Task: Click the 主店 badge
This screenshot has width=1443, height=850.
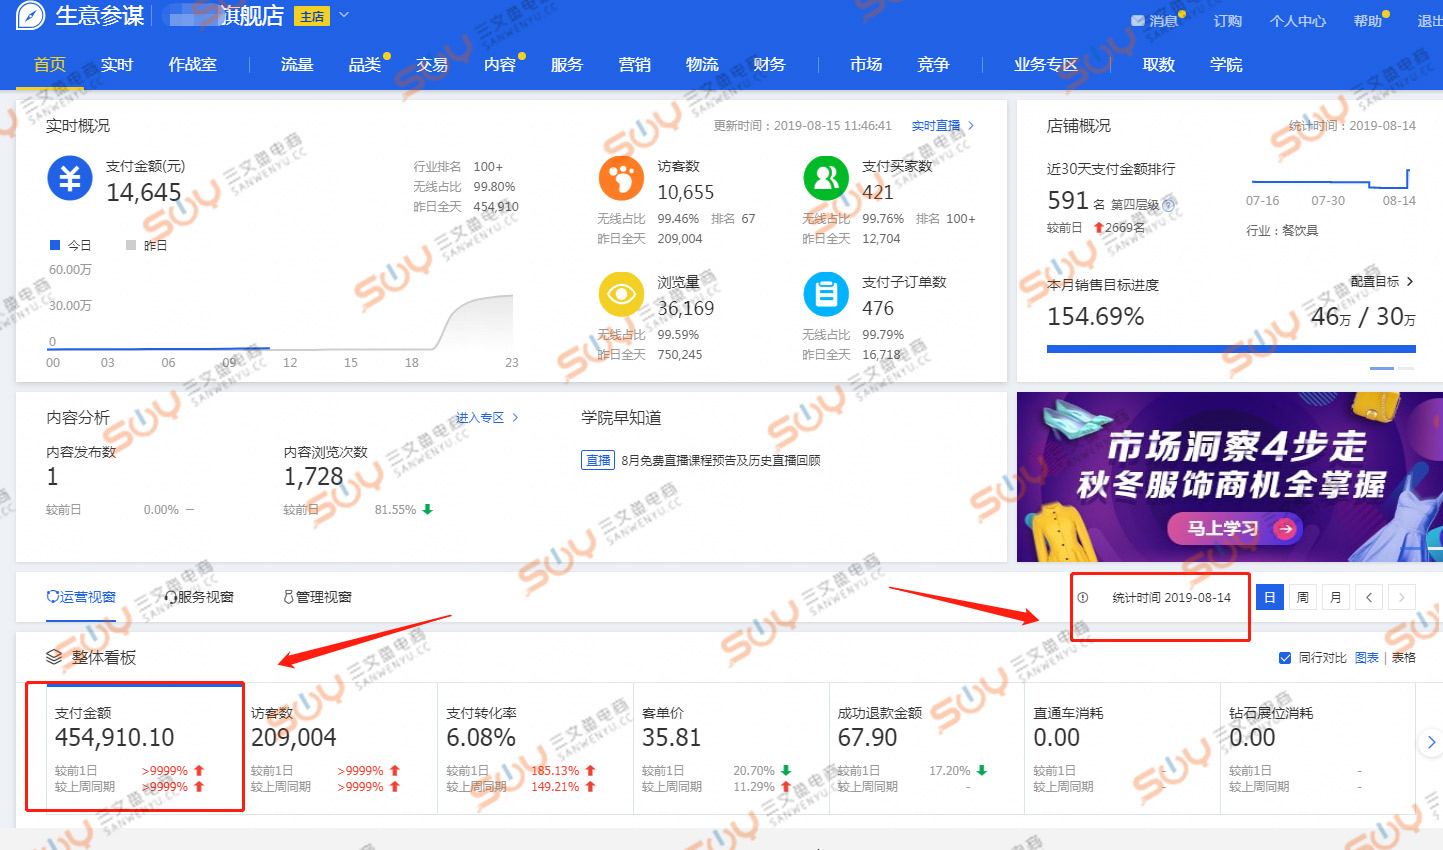Action: tap(312, 16)
